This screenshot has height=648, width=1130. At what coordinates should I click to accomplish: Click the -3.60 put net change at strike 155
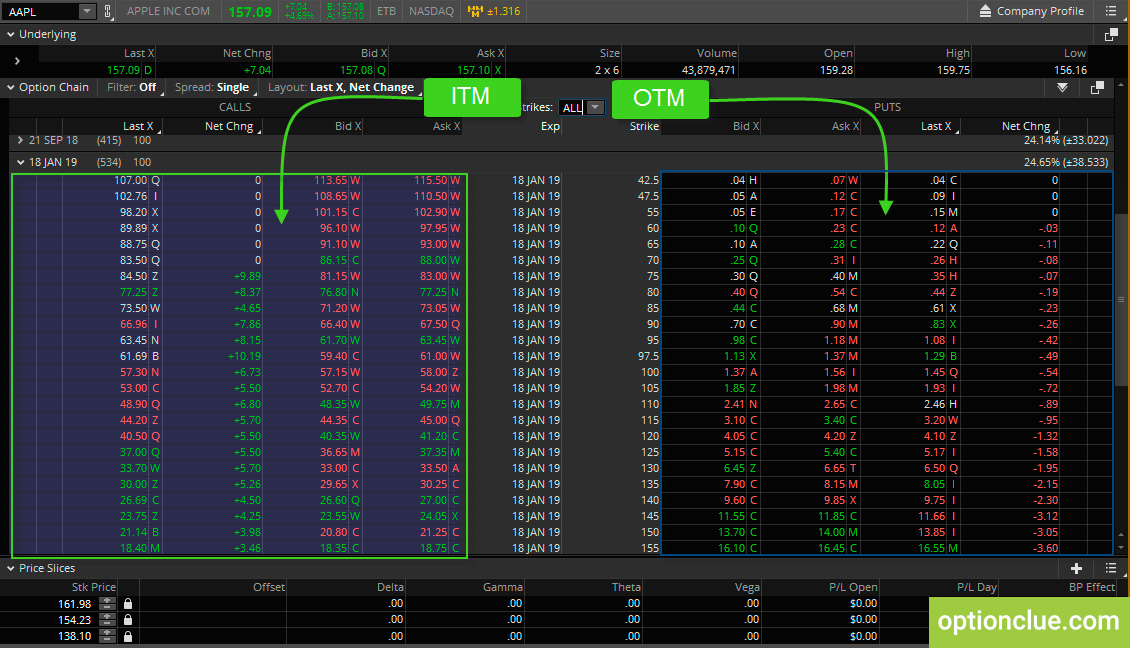coord(1045,548)
